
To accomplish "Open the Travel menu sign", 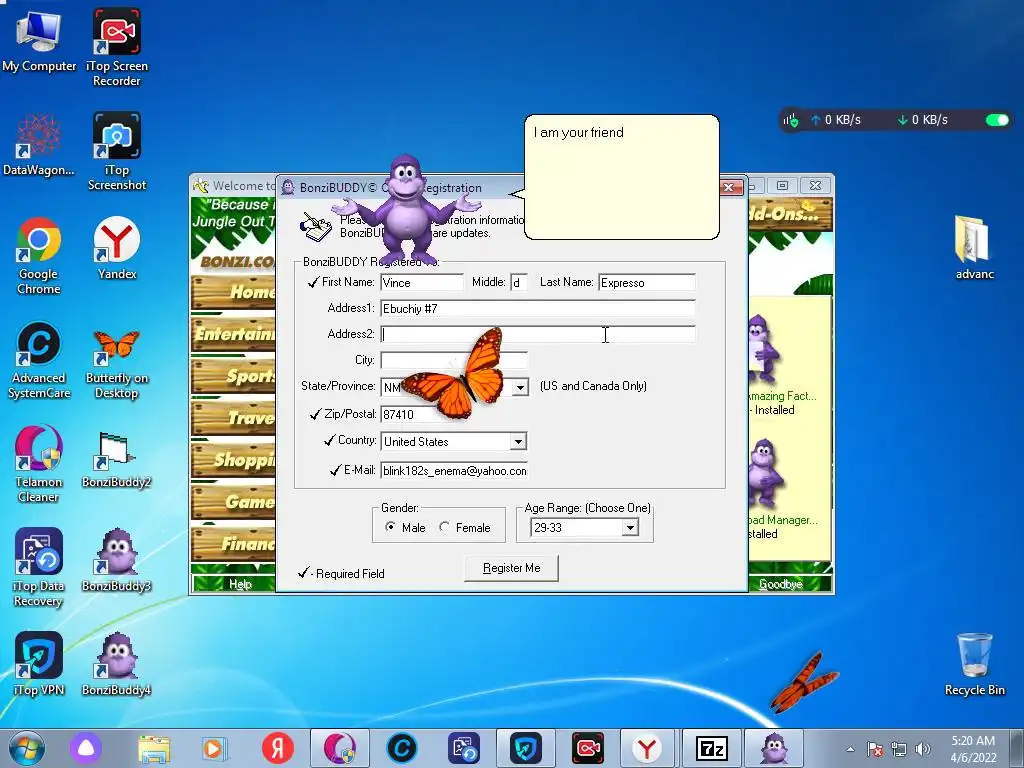I will point(233,417).
